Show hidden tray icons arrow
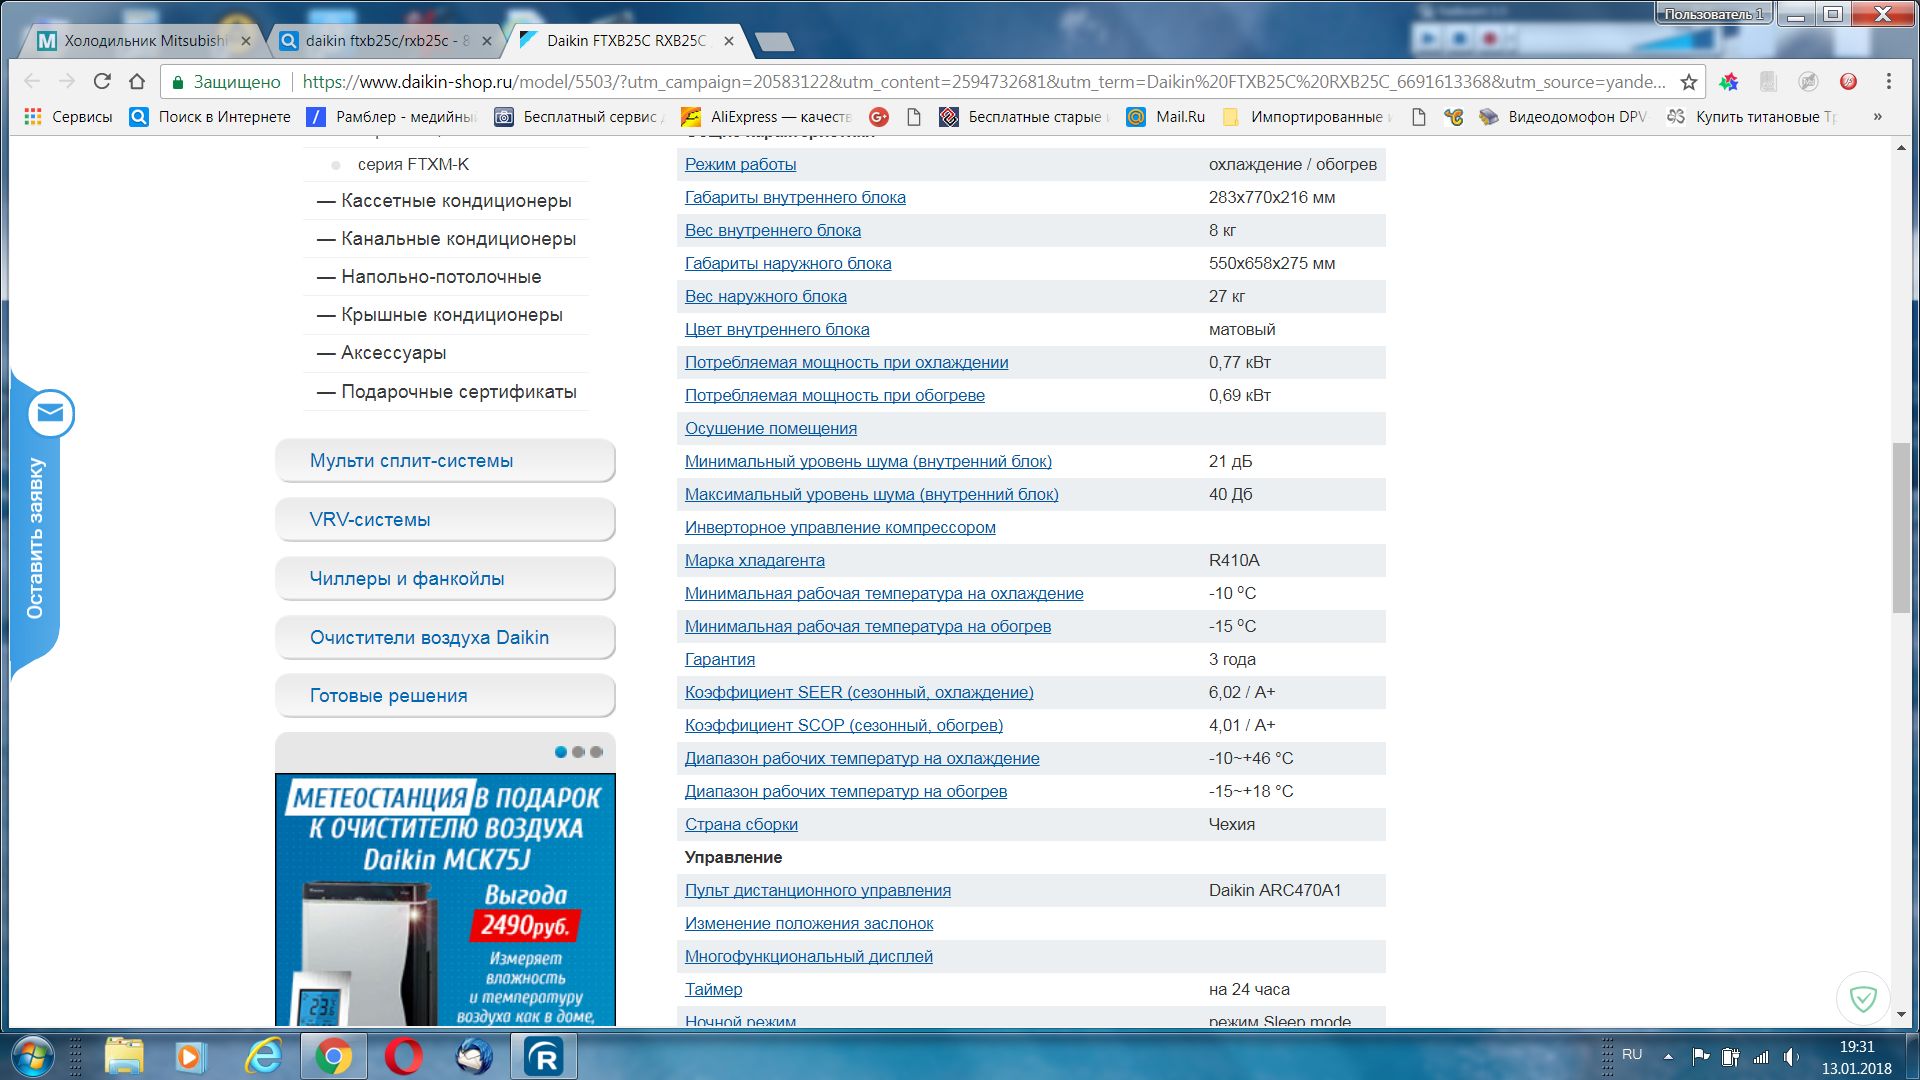The height and width of the screenshot is (1080, 1920). click(x=1668, y=1056)
